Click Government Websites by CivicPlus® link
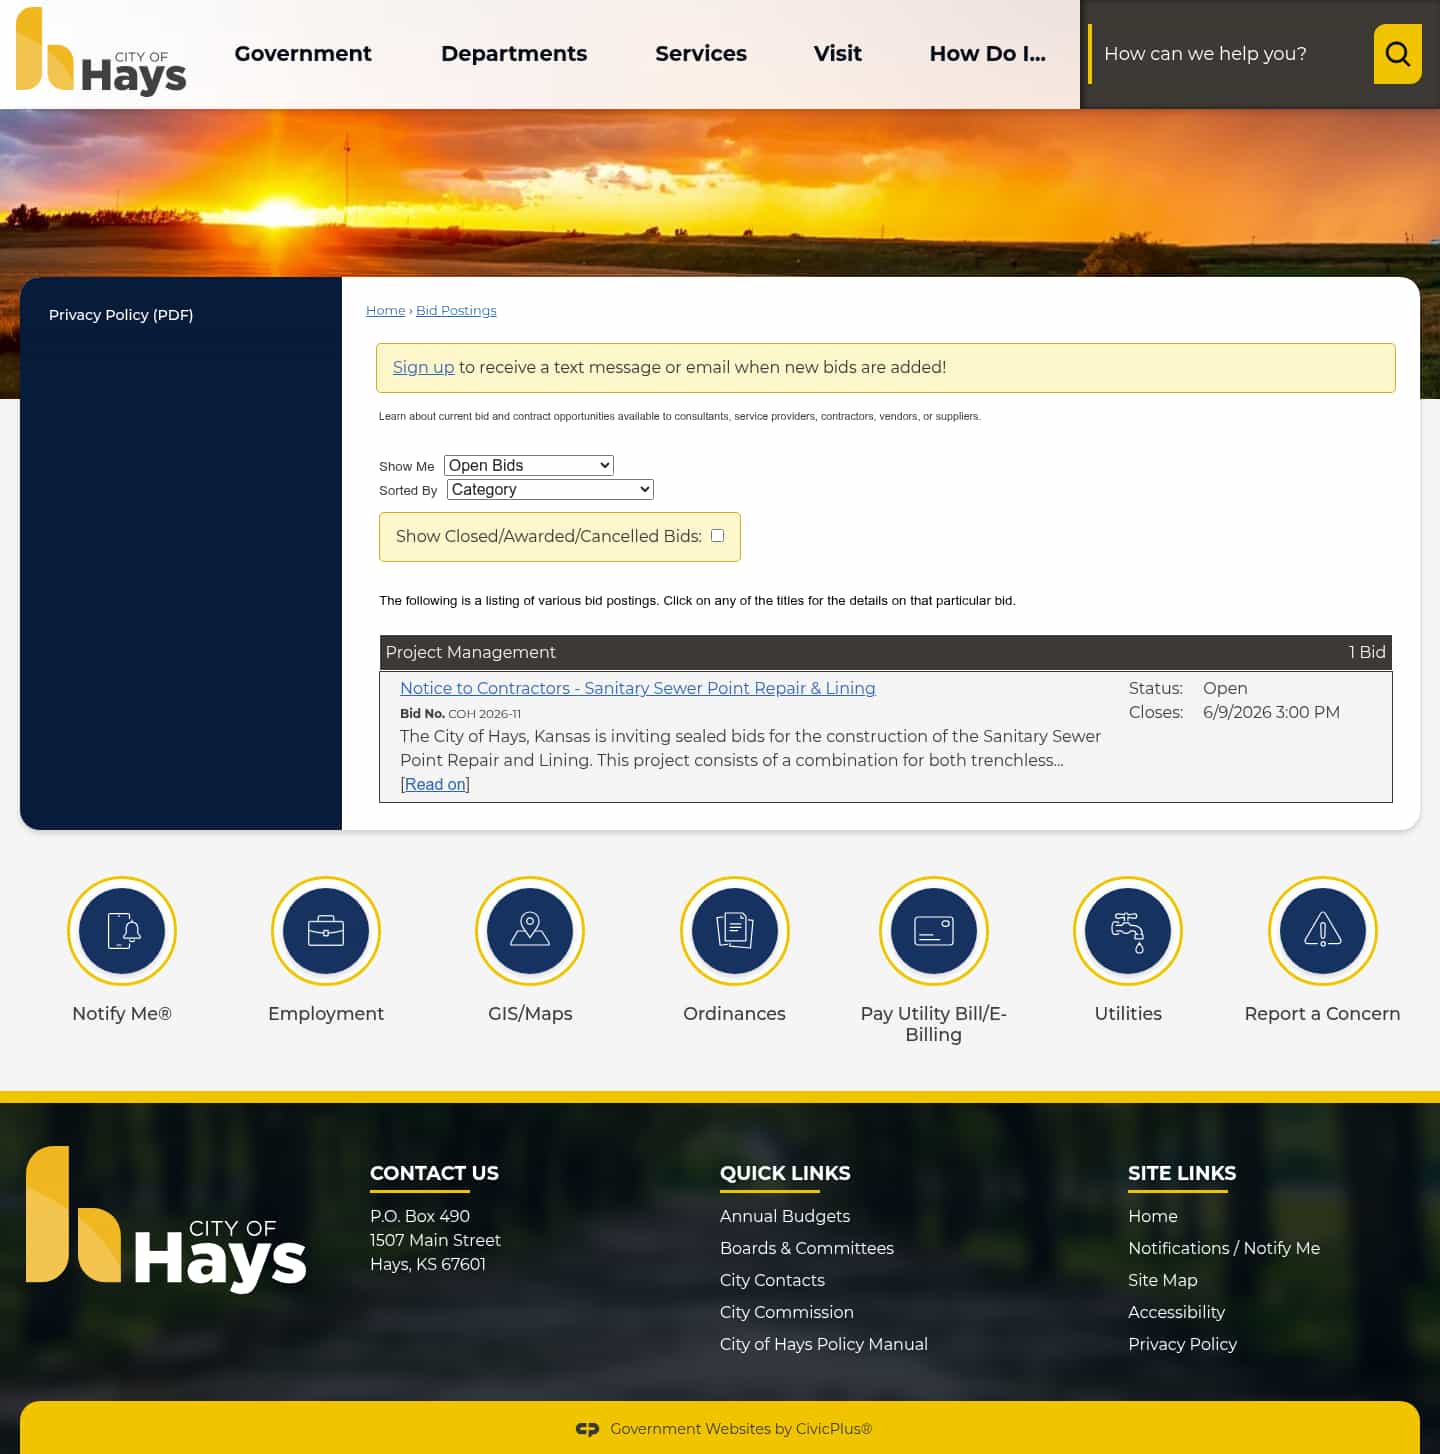This screenshot has width=1440, height=1454. pyautogui.click(x=741, y=1429)
